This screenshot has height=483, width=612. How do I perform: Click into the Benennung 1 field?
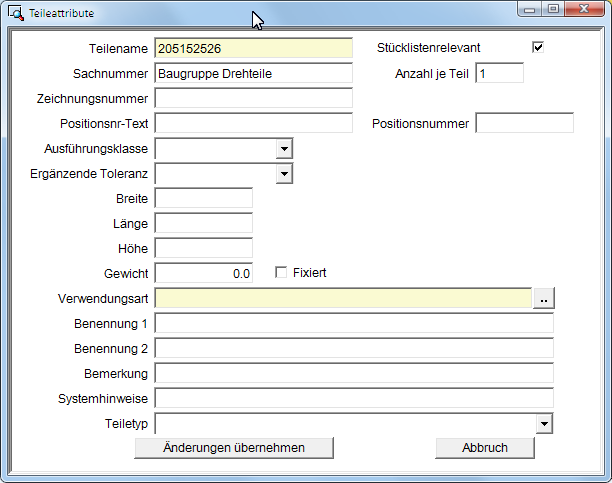[x=353, y=323]
